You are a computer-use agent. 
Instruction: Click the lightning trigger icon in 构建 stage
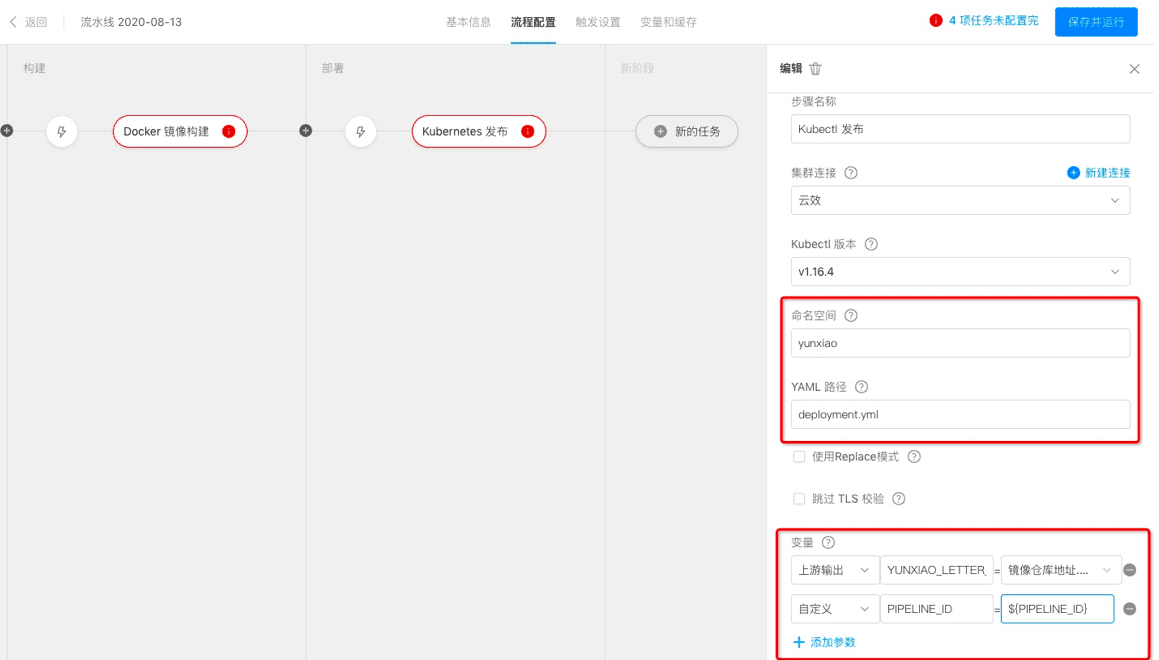(62, 132)
